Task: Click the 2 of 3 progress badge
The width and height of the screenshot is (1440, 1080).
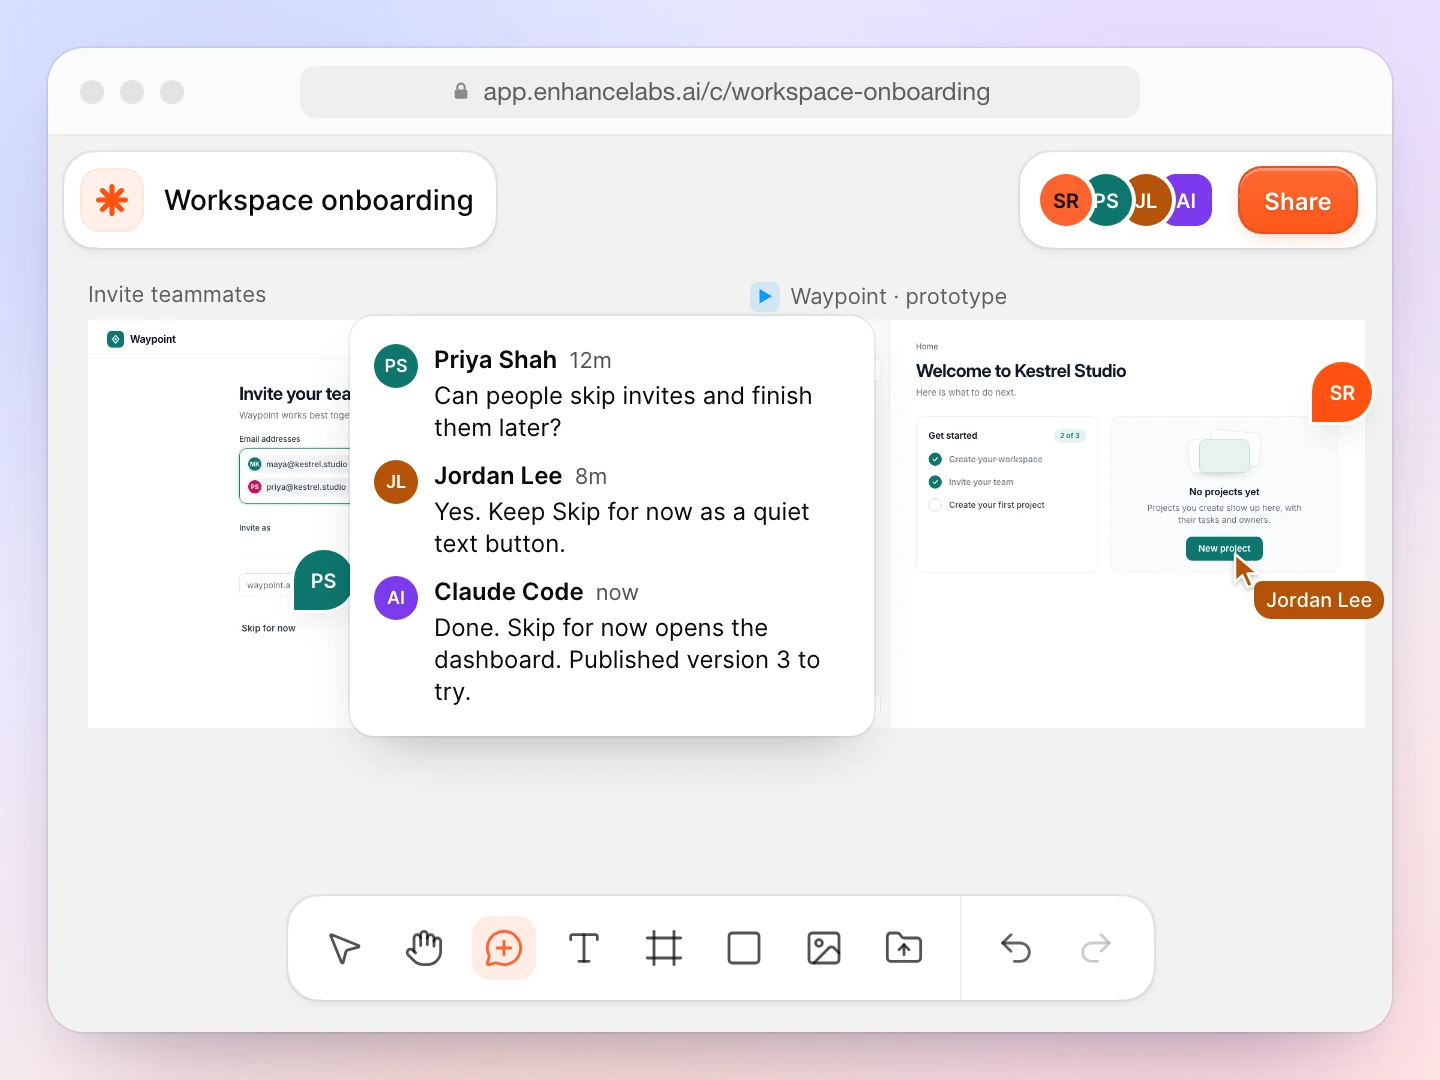Action: point(1070,436)
